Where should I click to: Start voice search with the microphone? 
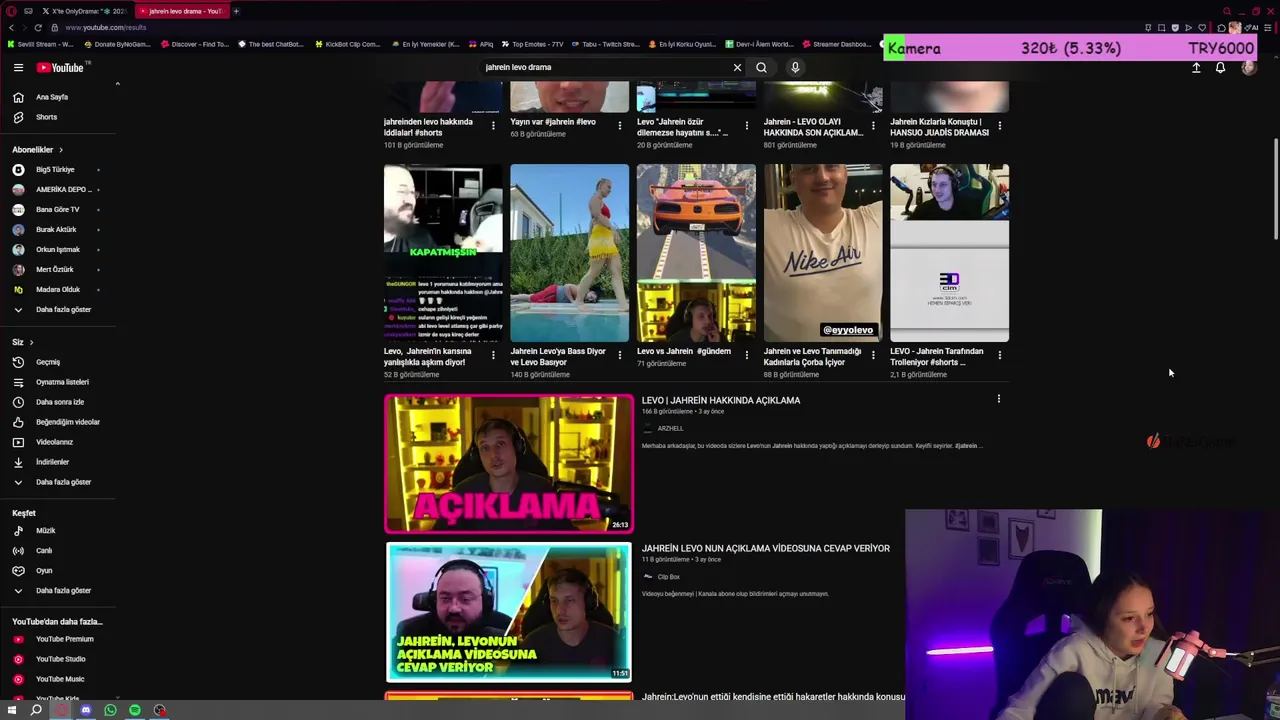click(x=795, y=68)
